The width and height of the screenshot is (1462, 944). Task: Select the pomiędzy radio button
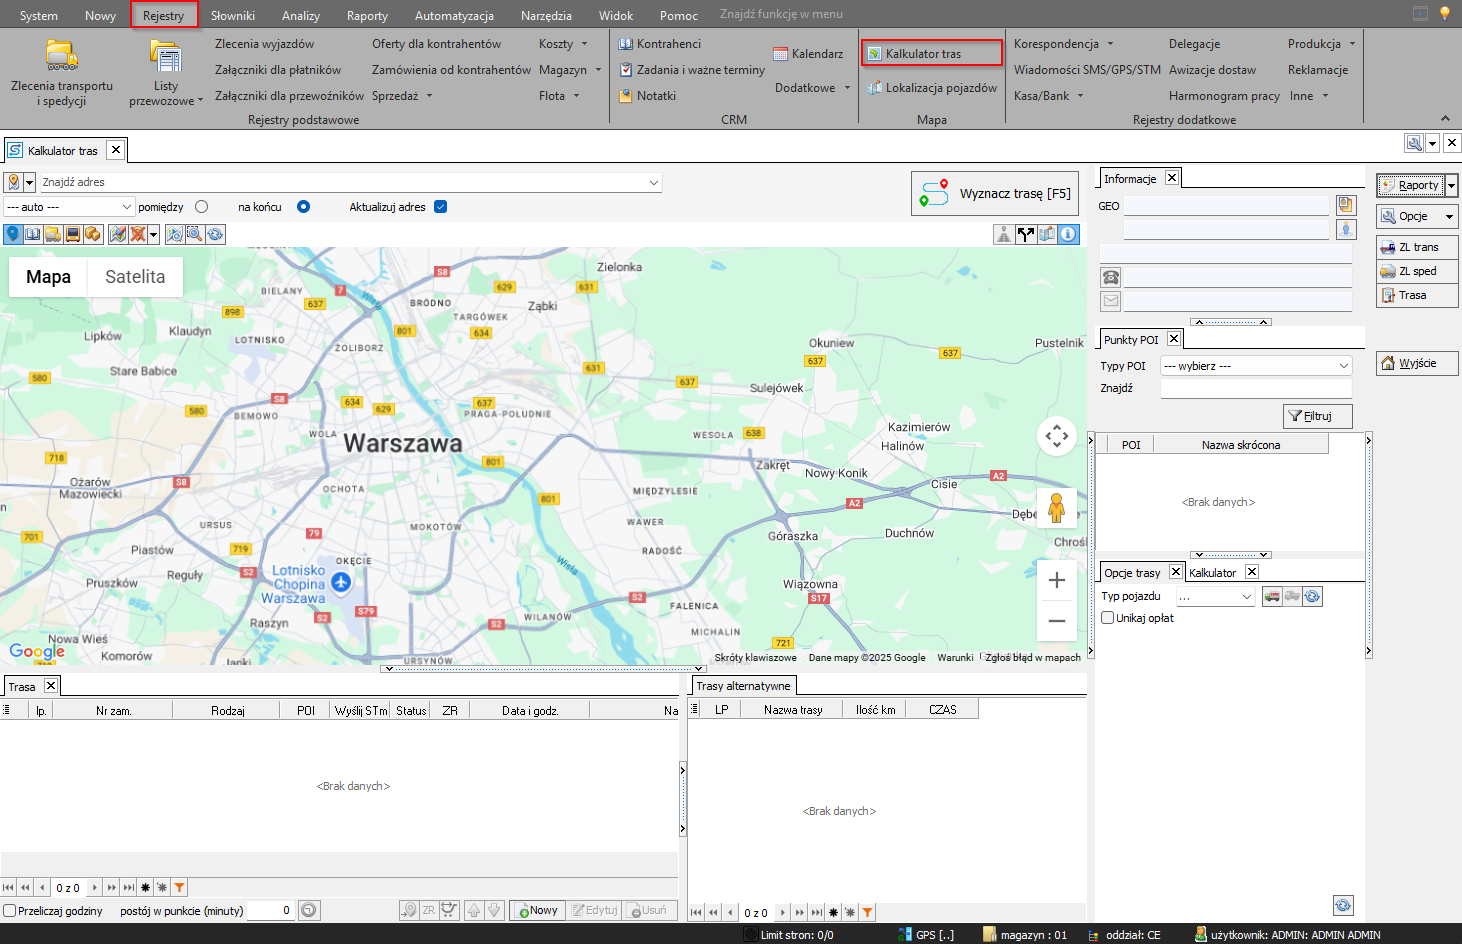(x=202, y=207)
